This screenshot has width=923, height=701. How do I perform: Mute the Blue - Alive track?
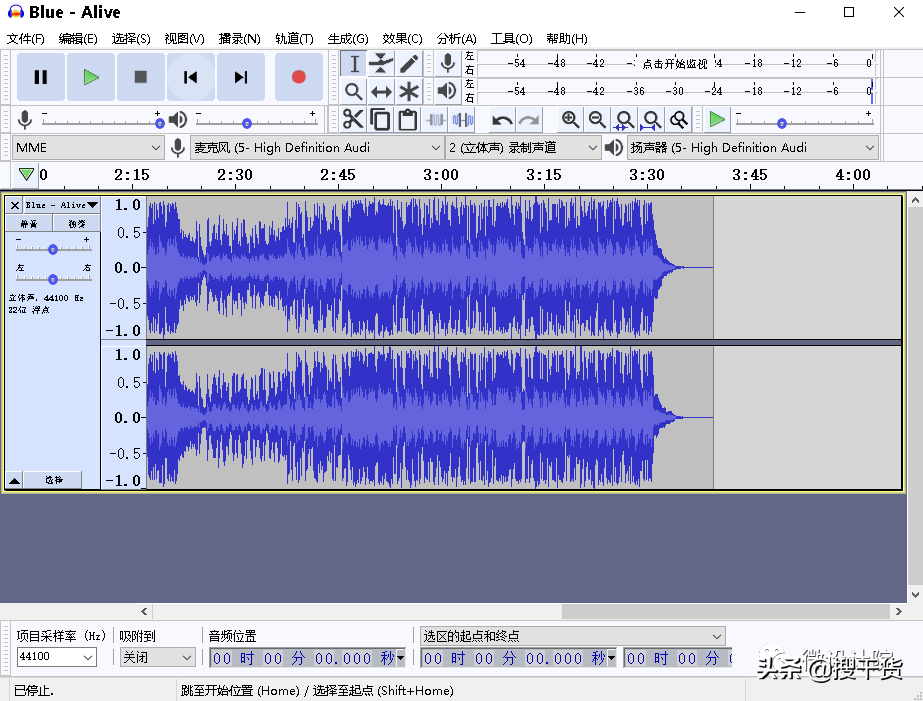coord(29,224)
